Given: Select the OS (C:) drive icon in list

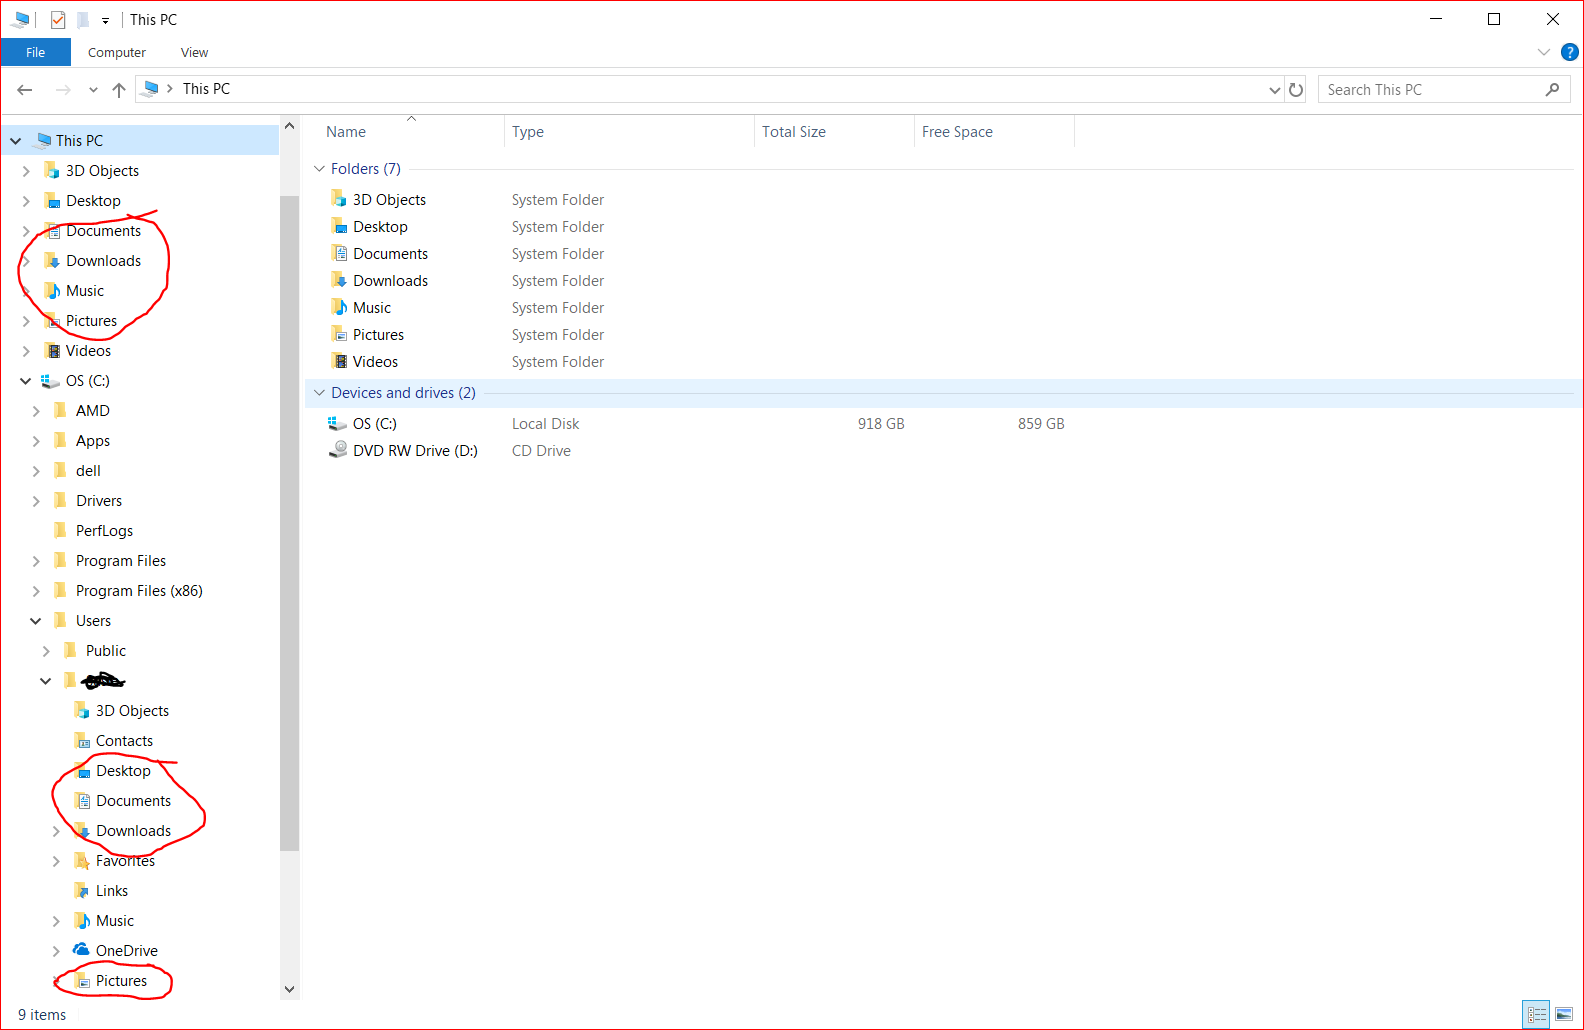Looking at the screenshot, I should 338,424.
